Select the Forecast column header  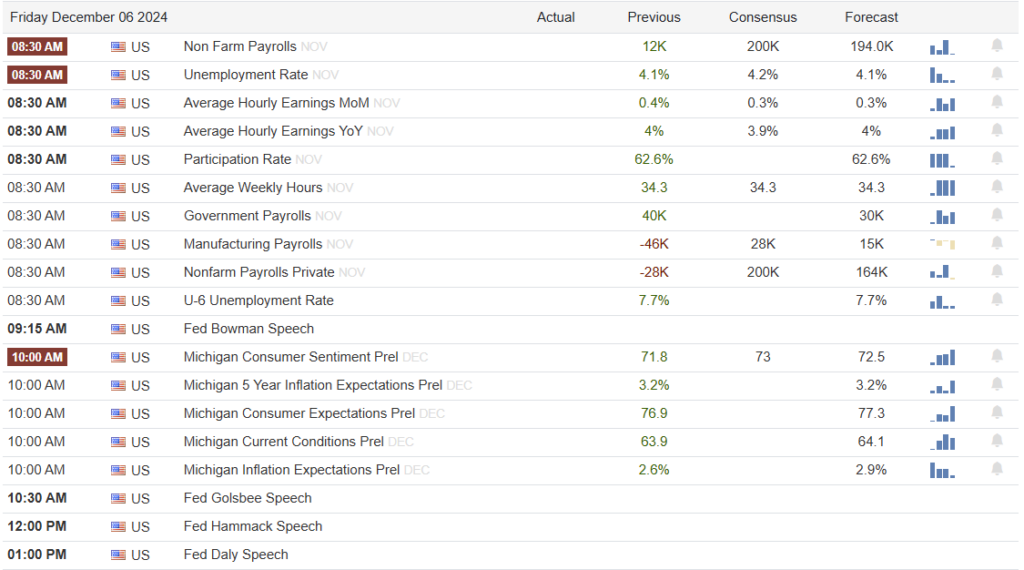point(871,17)
